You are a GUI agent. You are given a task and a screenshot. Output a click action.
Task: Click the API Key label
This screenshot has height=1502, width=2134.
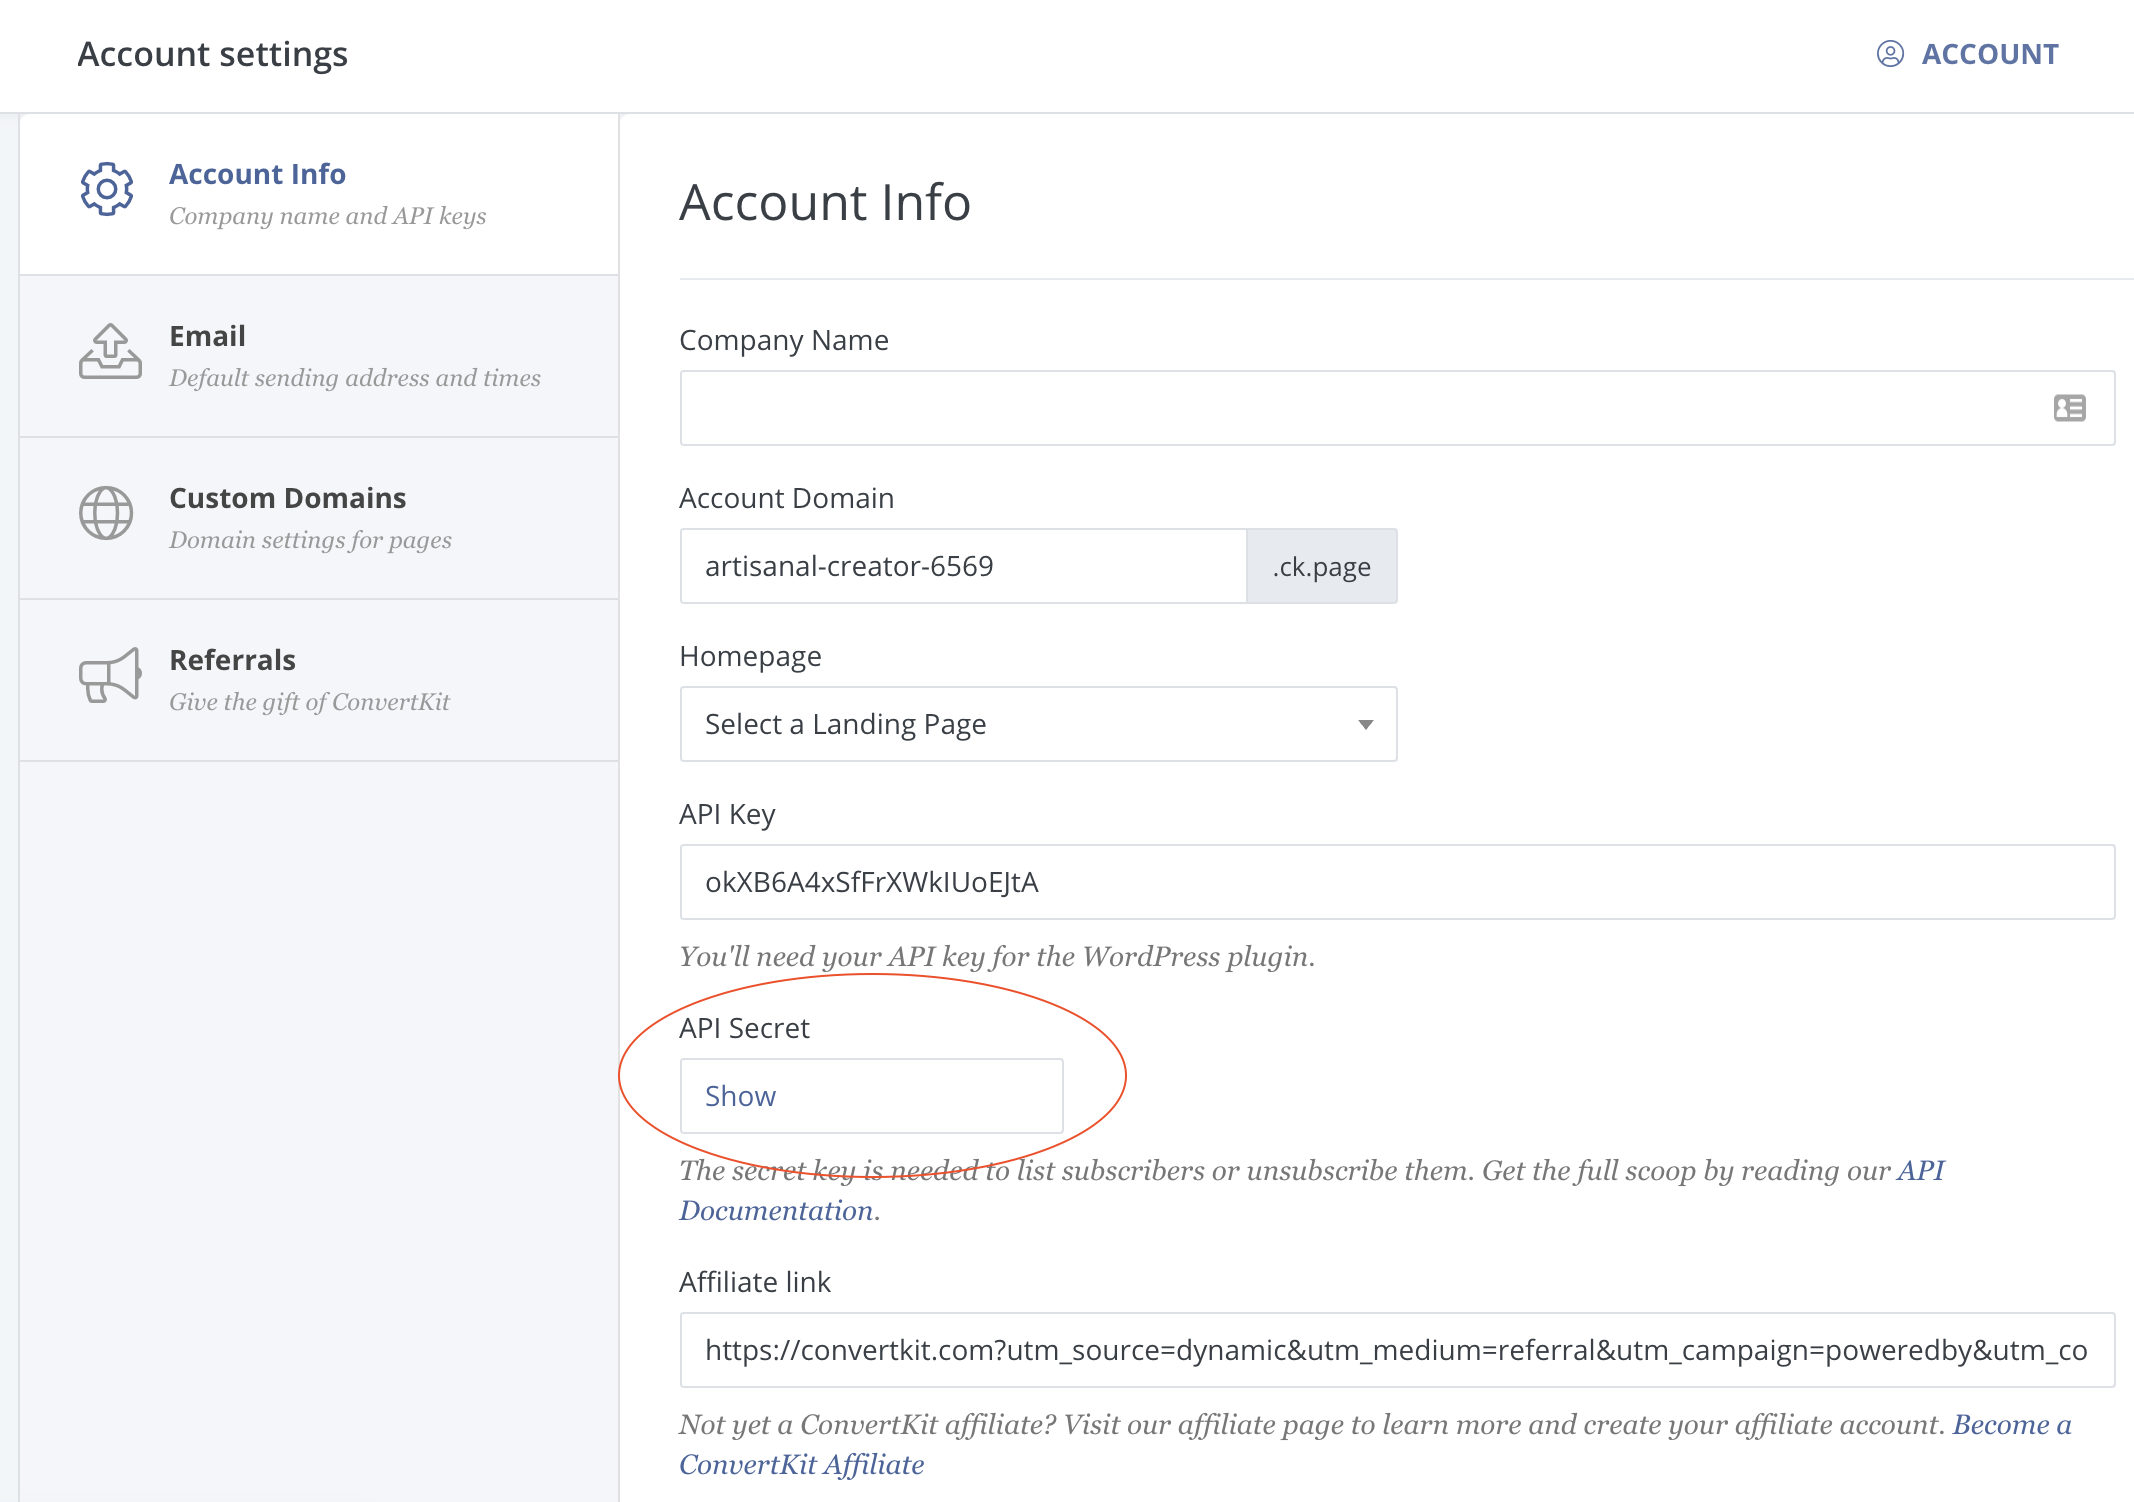[x=727, y=814]
